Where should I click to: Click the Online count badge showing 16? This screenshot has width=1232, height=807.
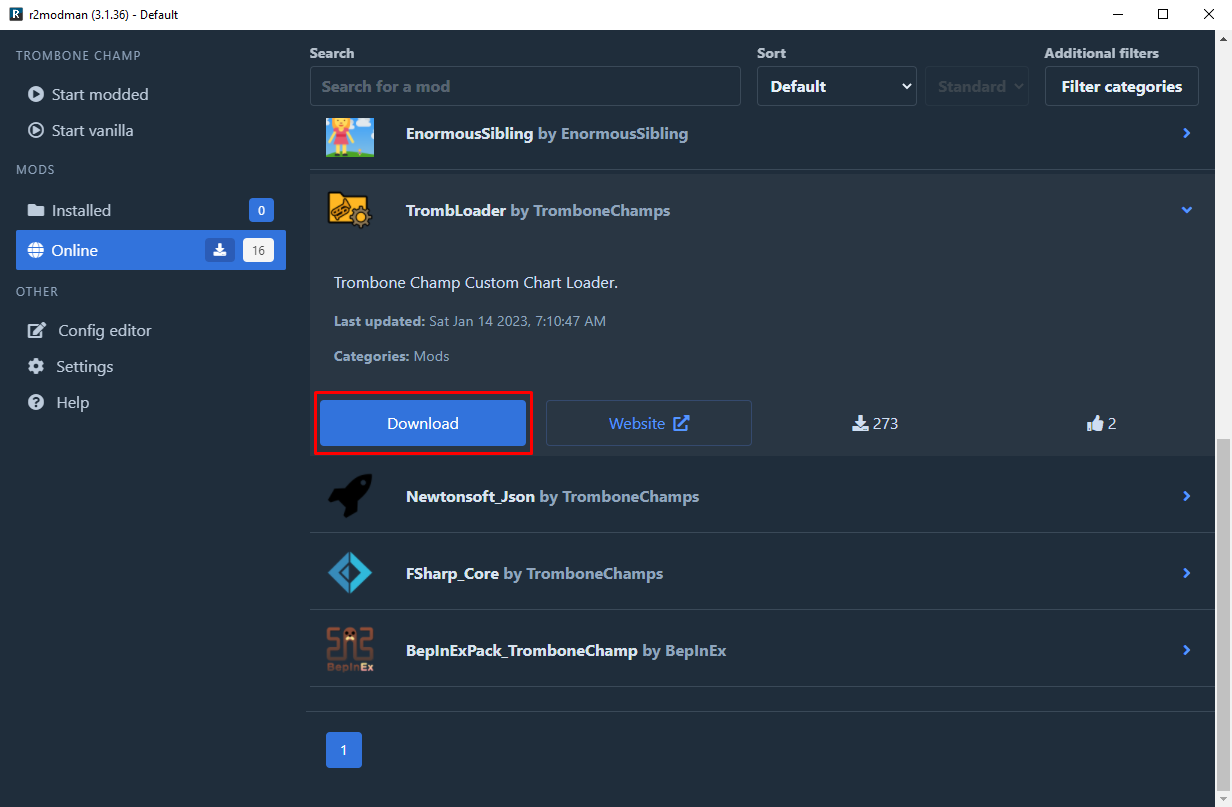(258, 250)
